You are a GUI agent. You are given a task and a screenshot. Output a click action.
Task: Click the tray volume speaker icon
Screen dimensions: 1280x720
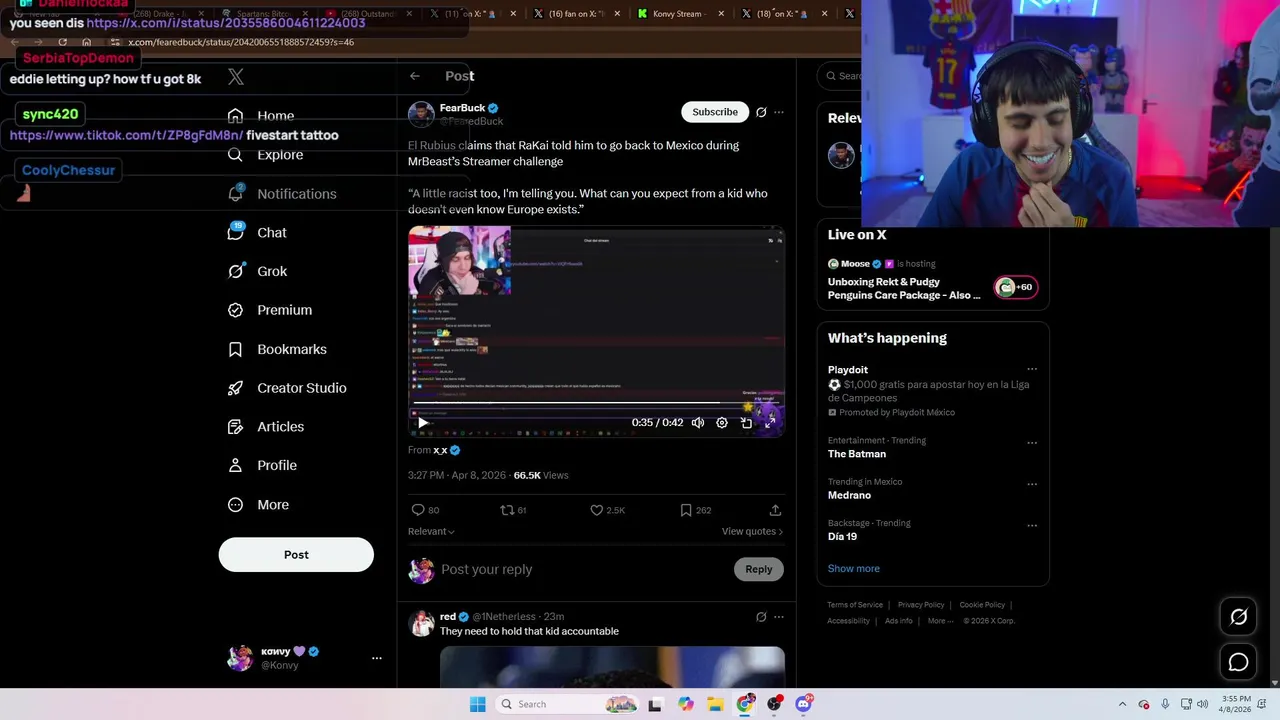(1203, 704)
